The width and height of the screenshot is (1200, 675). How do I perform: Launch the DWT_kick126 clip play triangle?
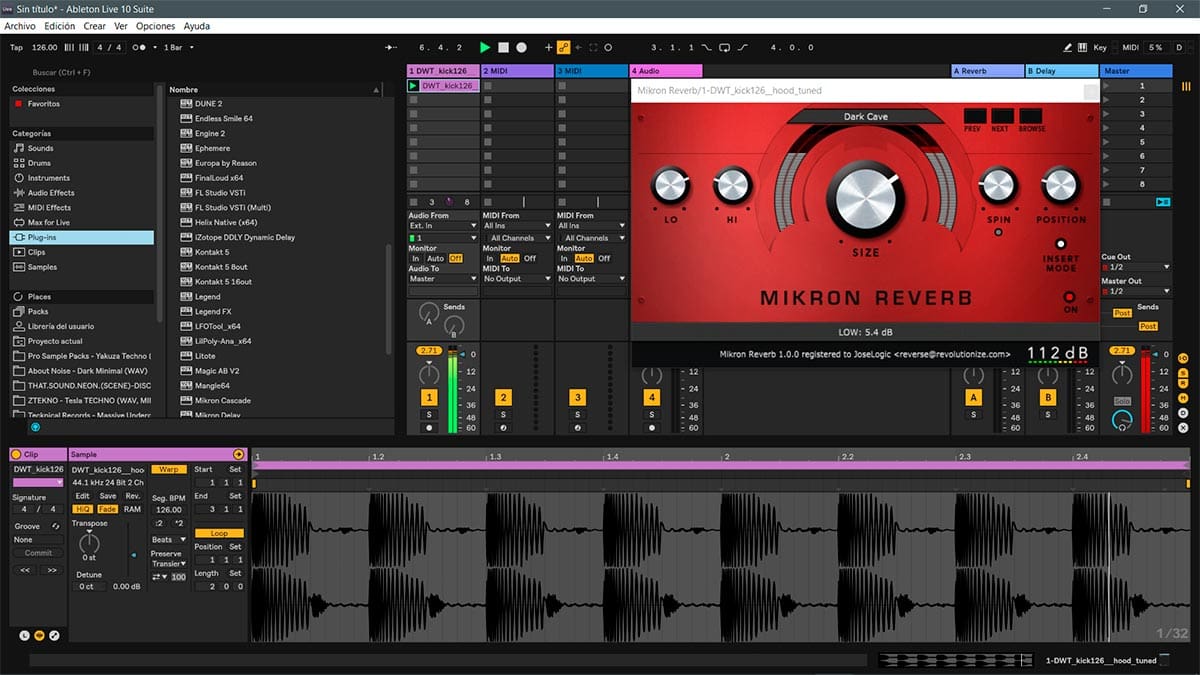414,86
